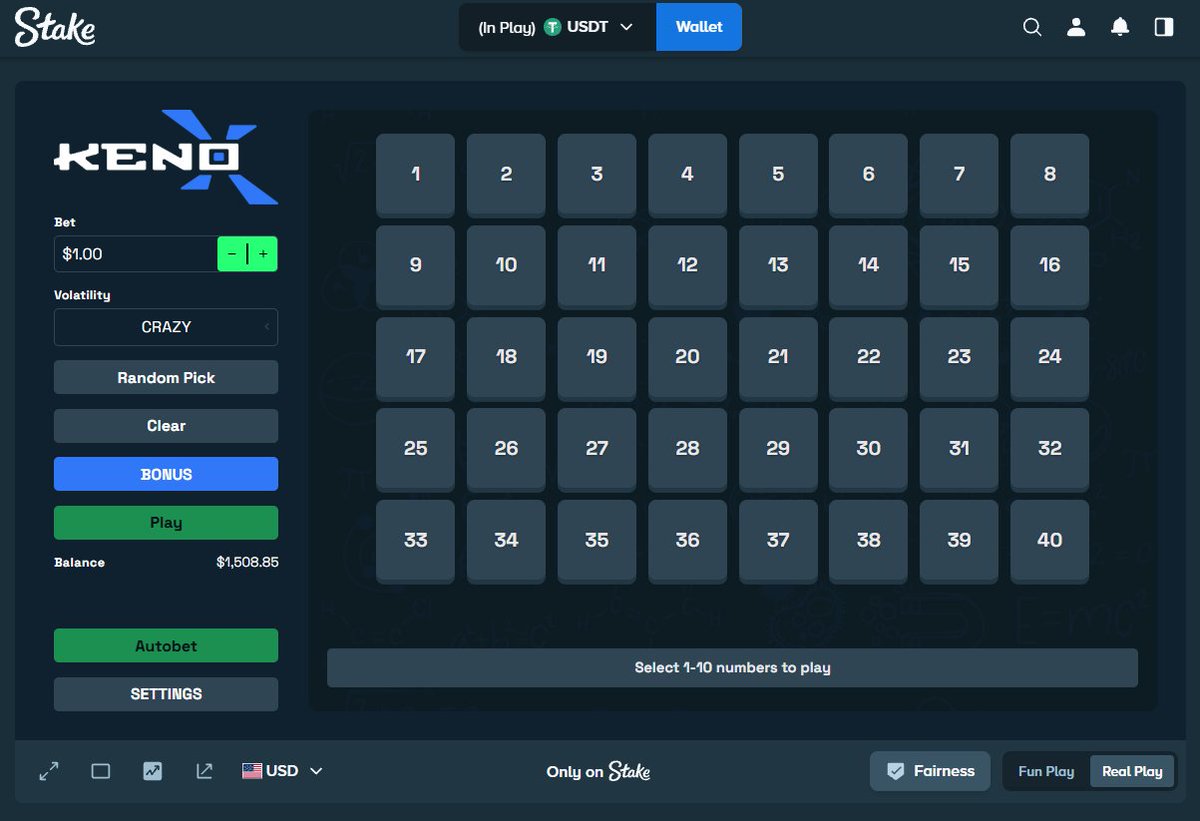Select keno number 25
Screen dimensions: 1200x821
(416, 449)
